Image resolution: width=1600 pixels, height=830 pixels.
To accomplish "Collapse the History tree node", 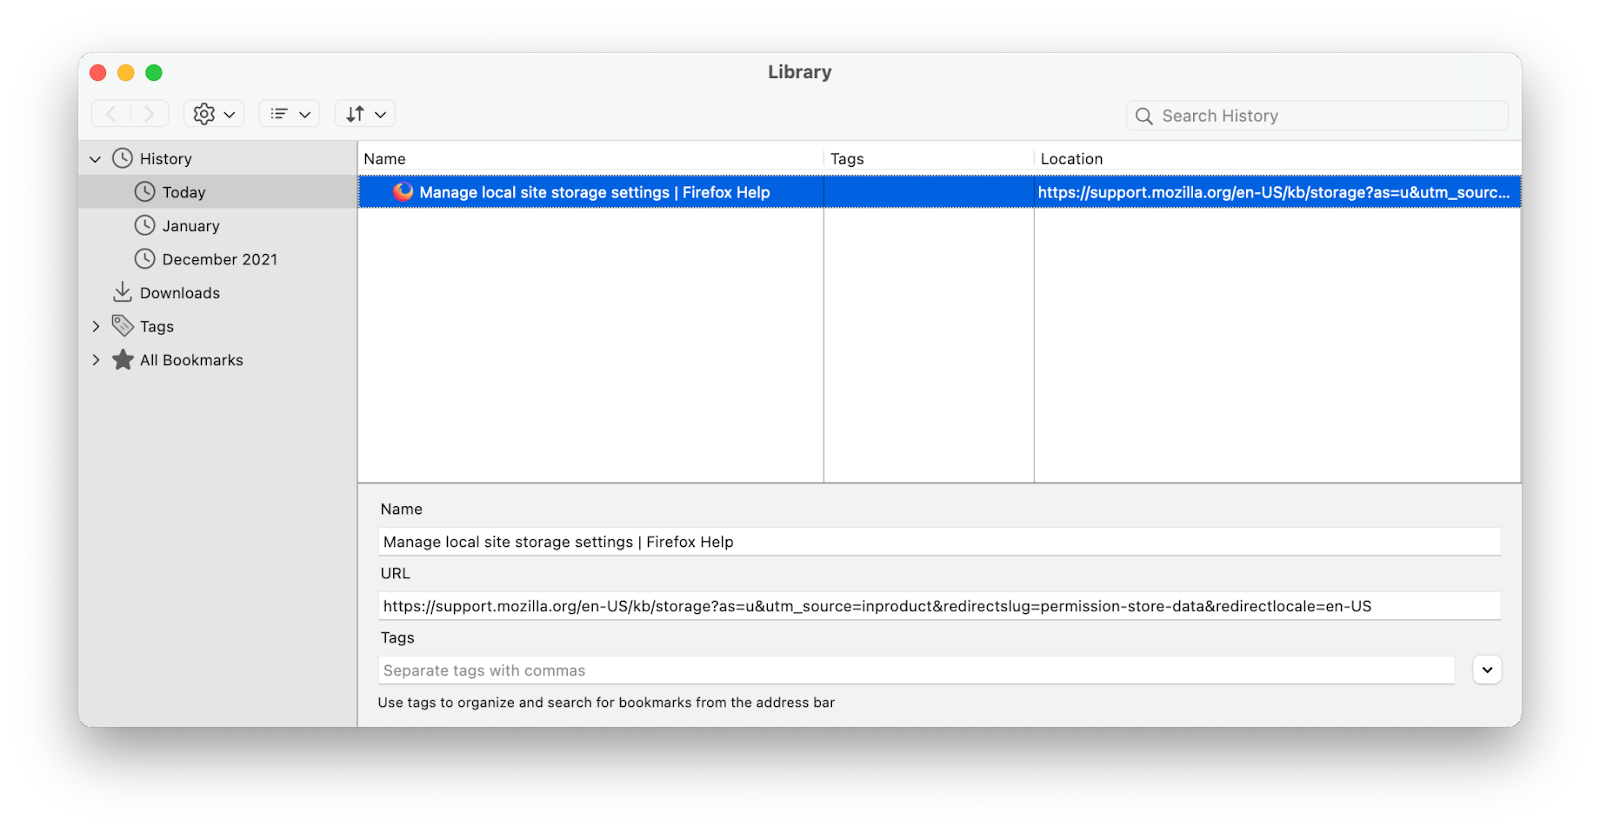I will (x=95, y=159).
